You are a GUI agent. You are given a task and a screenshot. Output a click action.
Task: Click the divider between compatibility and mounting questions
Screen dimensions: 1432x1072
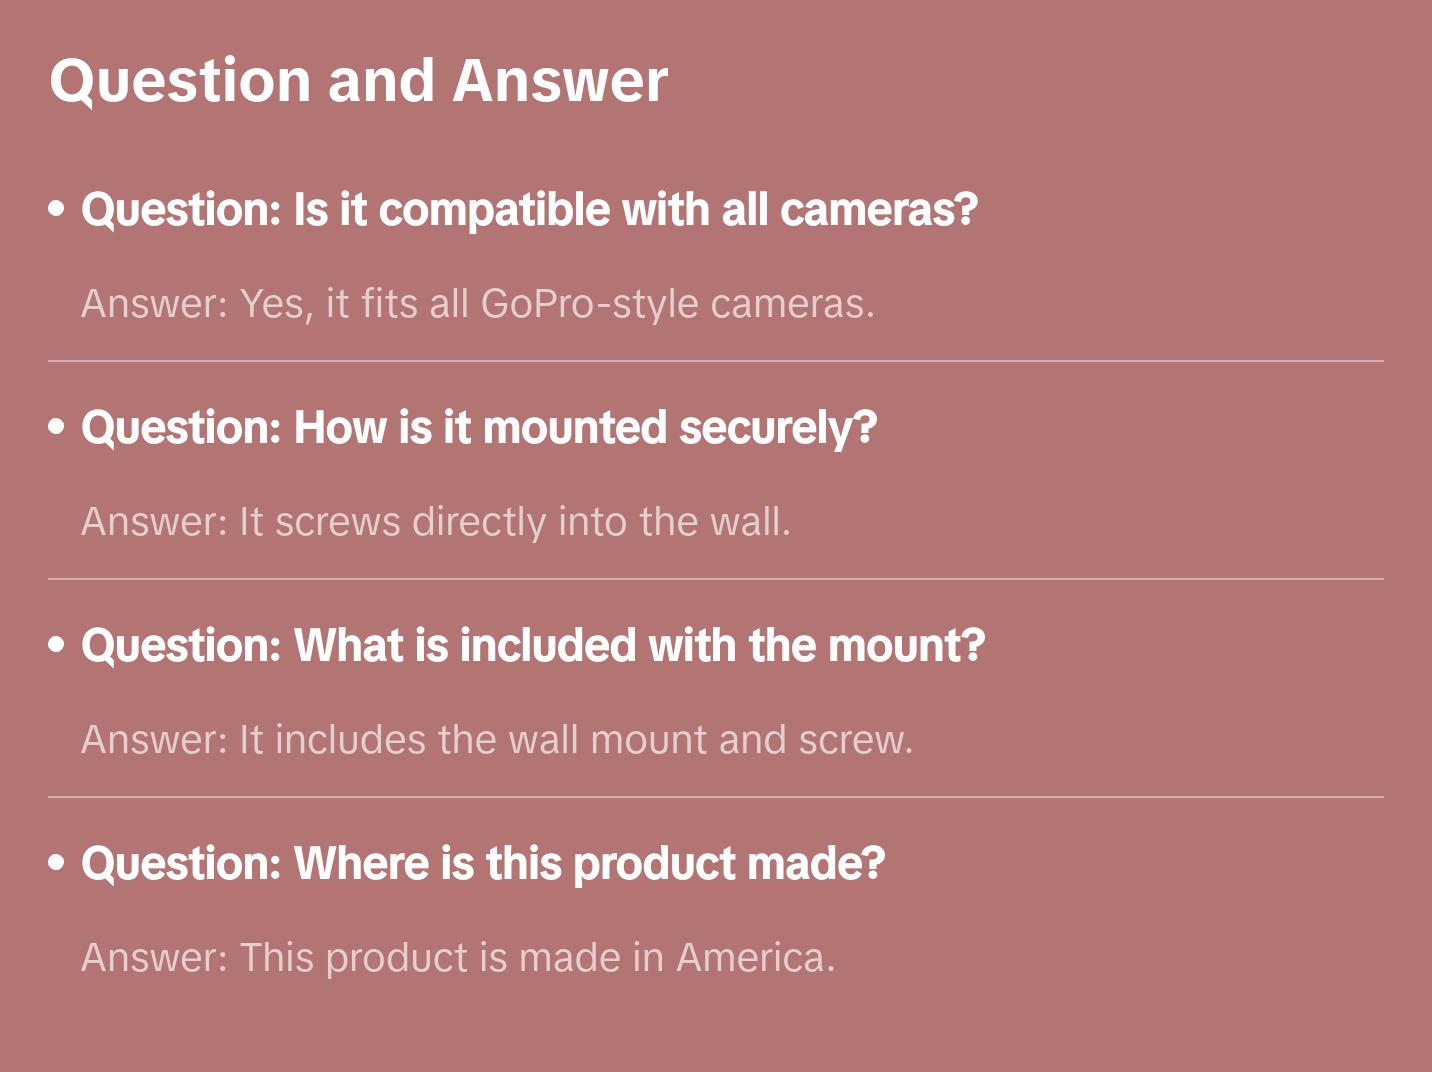715,361
